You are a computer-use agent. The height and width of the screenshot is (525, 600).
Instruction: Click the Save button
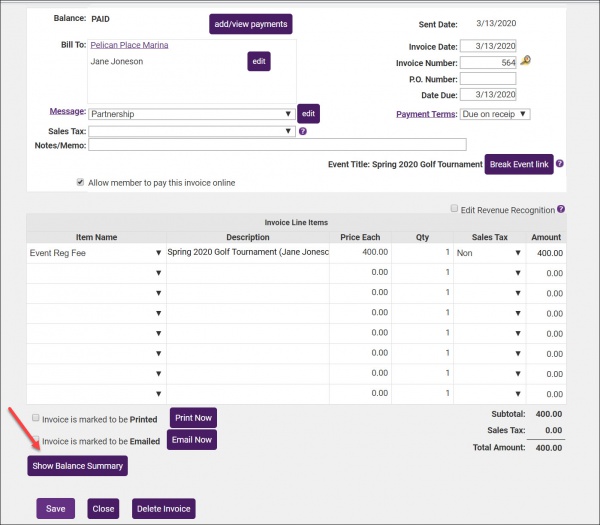point(56,508)
